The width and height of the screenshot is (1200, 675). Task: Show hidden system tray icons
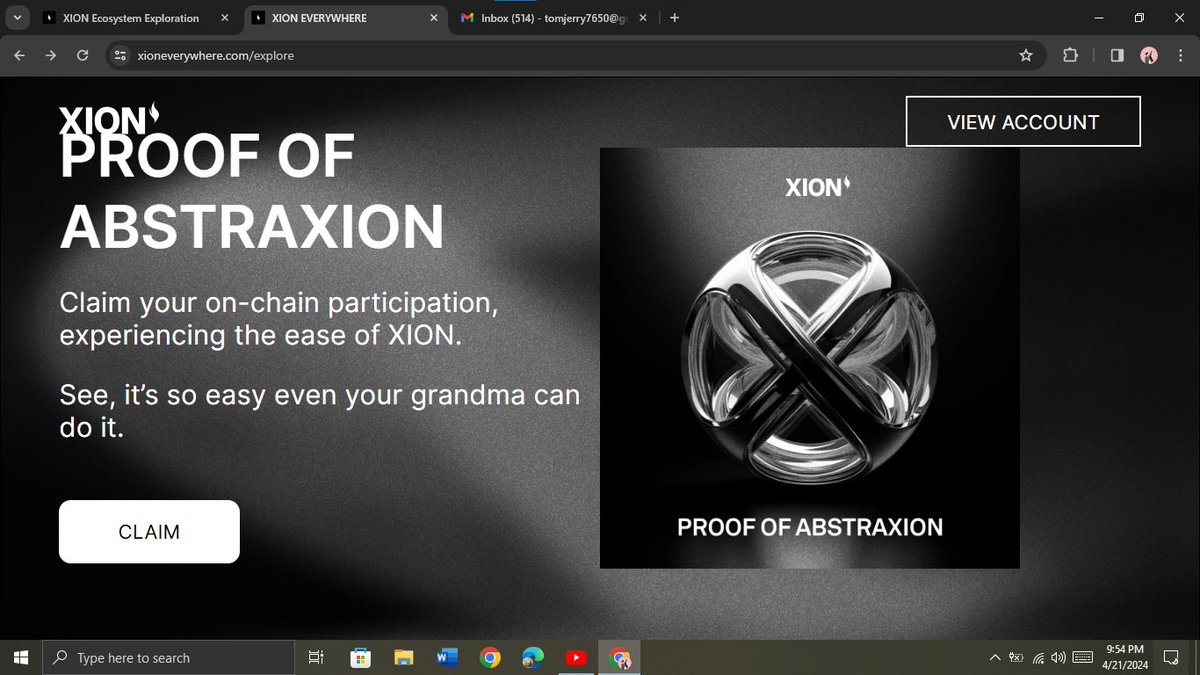(x=994, y=657)
